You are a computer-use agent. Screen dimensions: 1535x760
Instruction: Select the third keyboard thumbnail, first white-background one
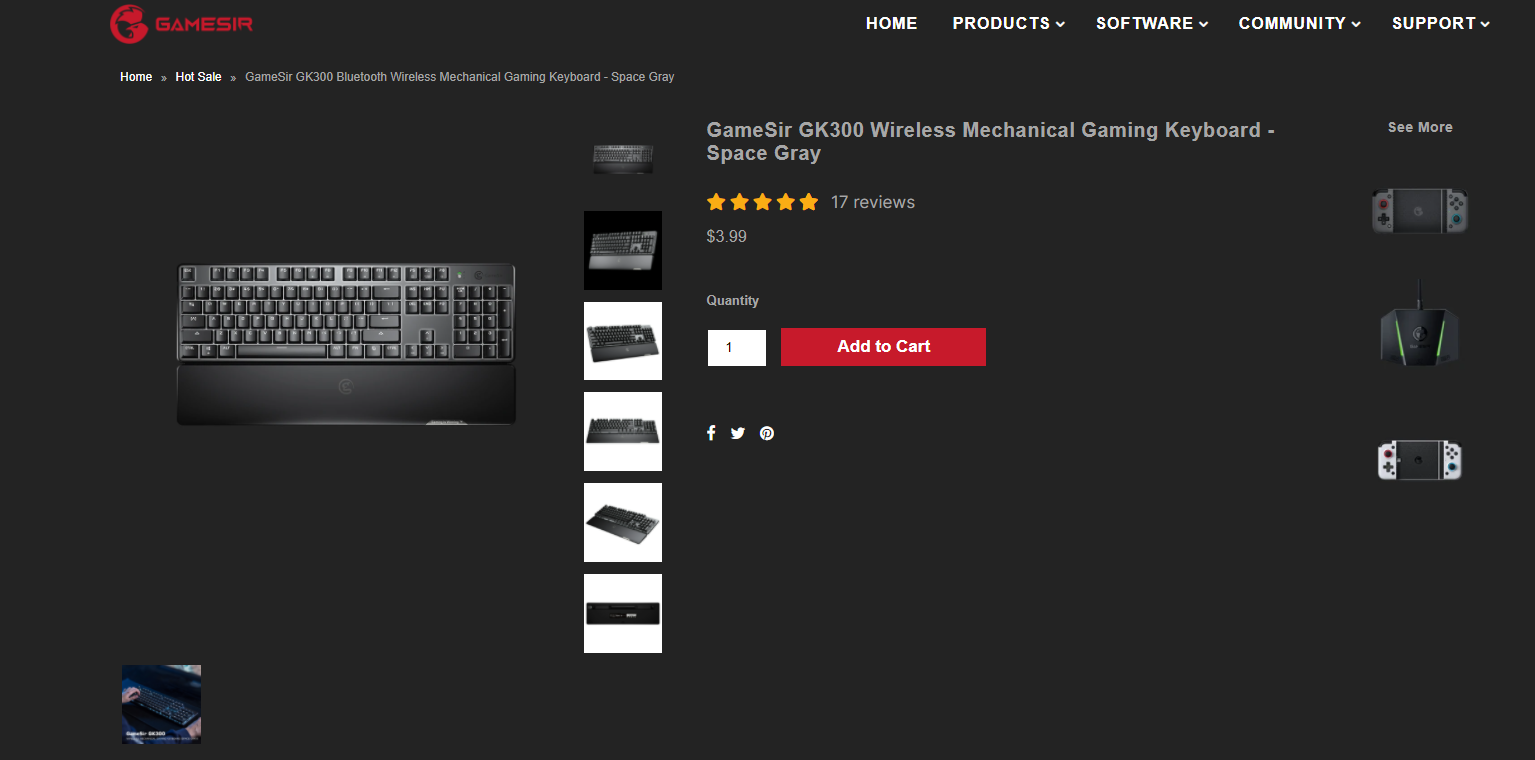(x=623, y=341)
